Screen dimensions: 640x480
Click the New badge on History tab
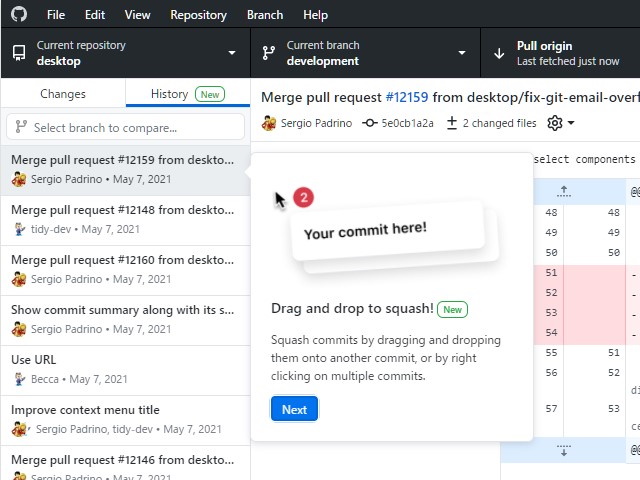210,94
